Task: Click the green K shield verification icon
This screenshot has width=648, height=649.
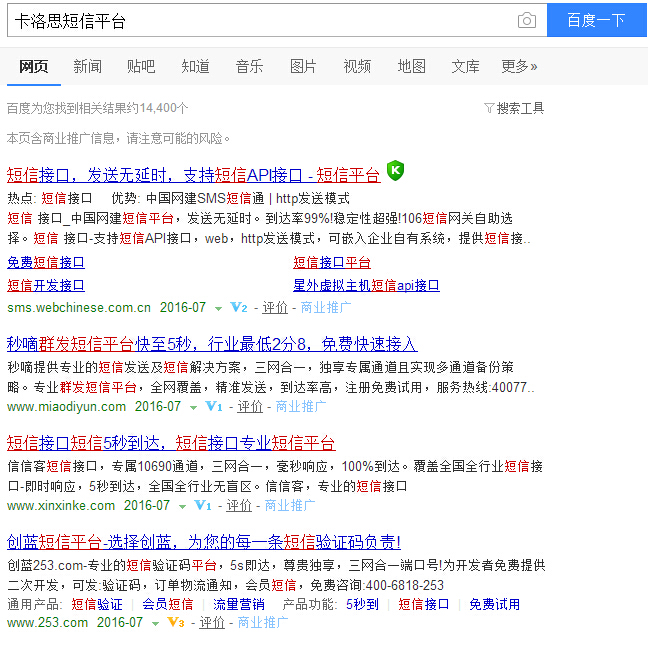Action: pos(395,170)
